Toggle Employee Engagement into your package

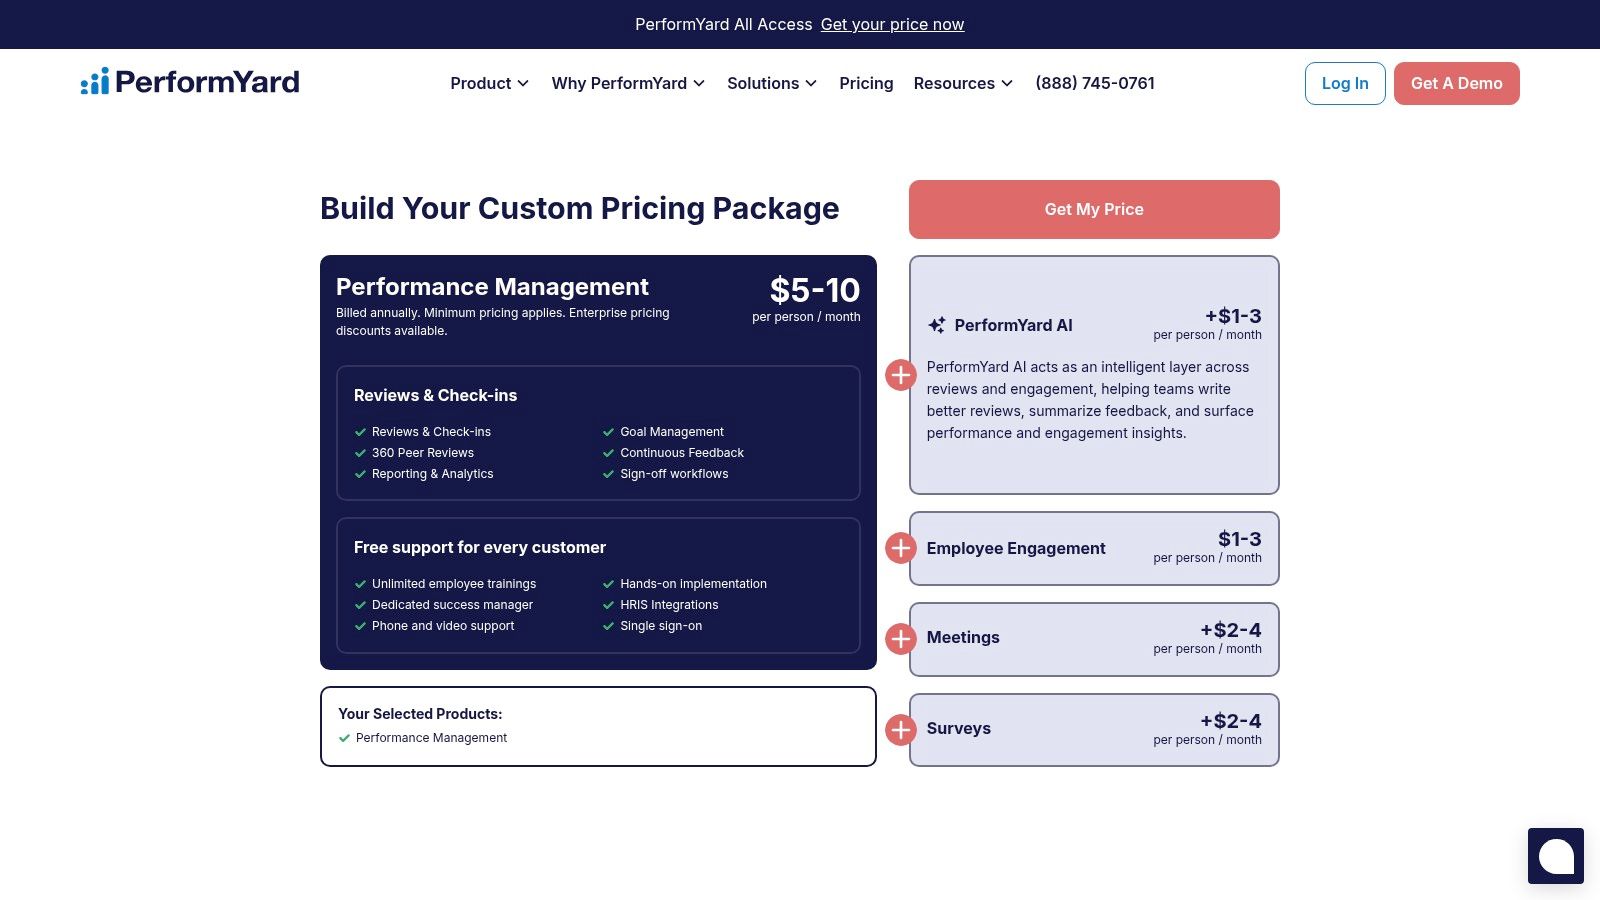(900, 548)
